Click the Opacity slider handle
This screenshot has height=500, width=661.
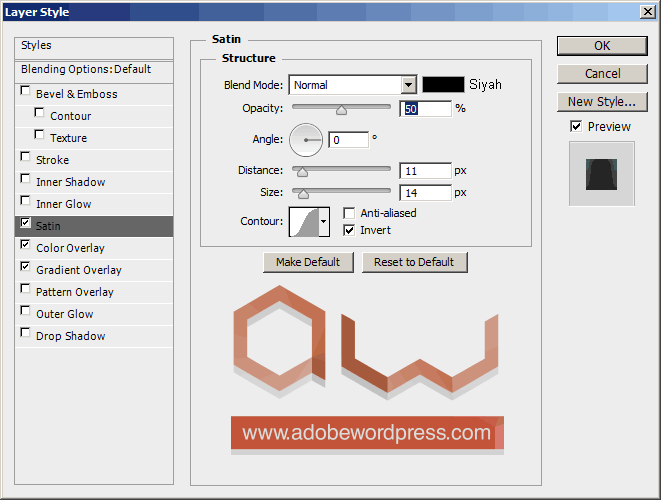[341, 110]
